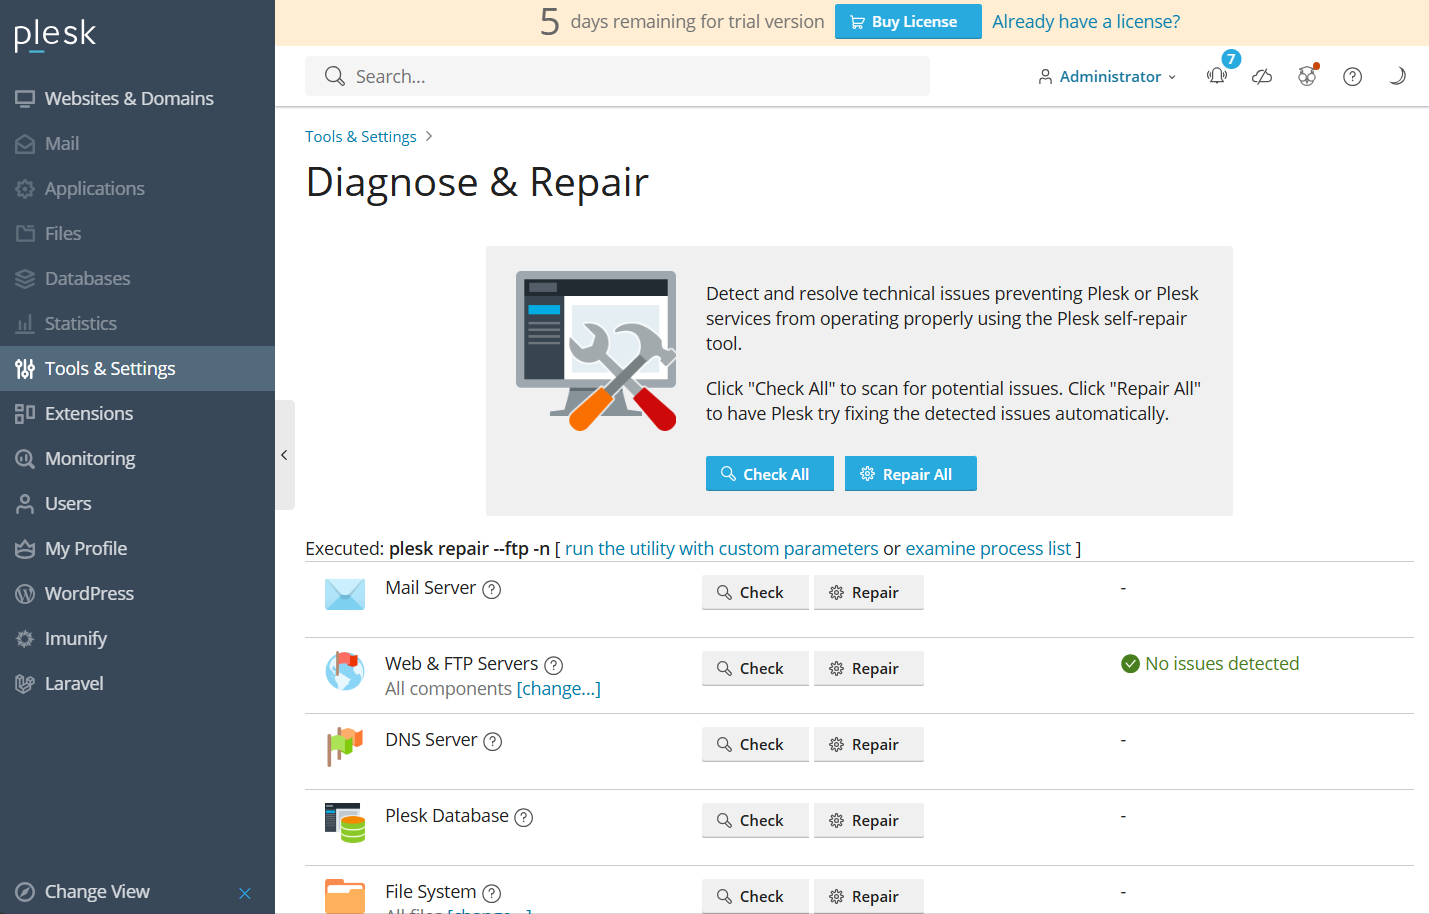Open My Profile in sidebar
The width and height of the screenshot is (1429, 914).
pyautogui.click(x=137, y=548)
